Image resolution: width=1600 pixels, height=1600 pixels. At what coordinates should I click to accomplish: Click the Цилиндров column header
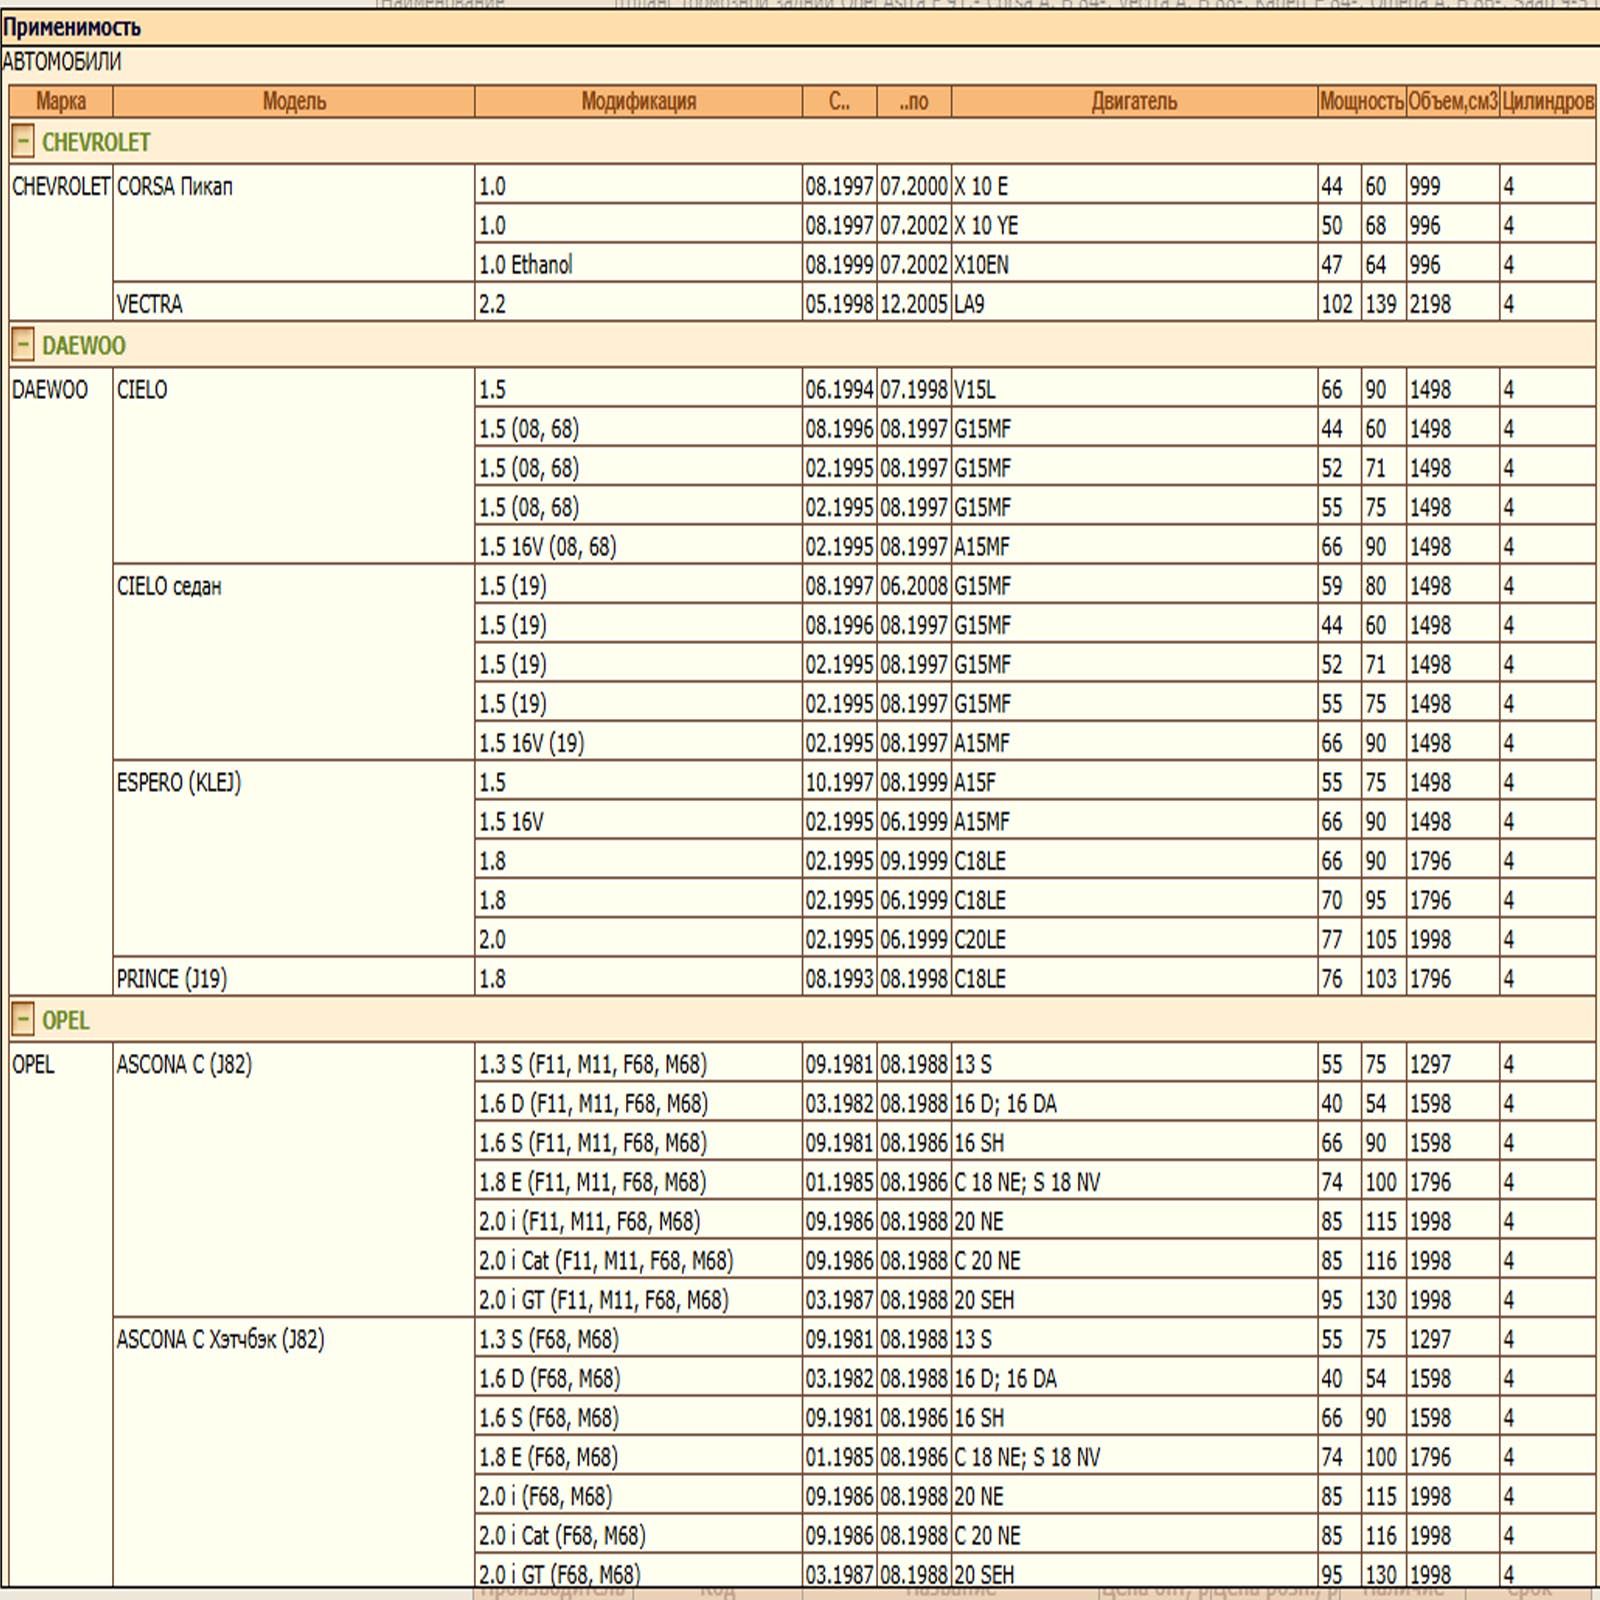[x=1547, y=101]
